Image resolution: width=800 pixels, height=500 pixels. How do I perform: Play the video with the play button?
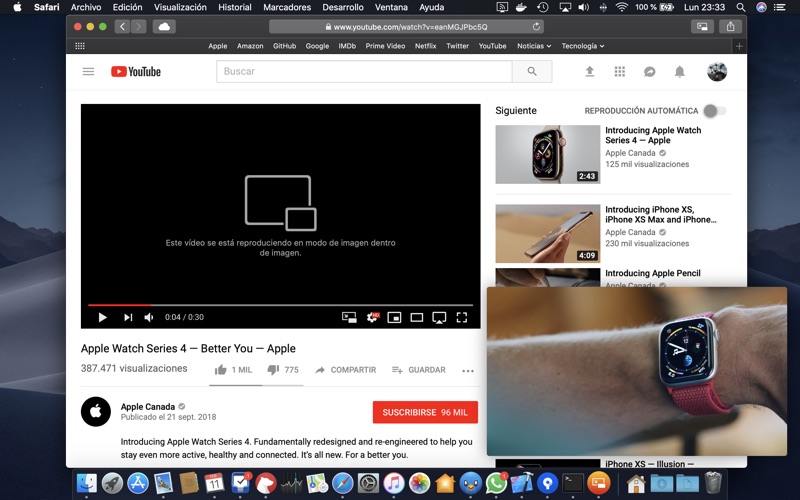pyautogui.click(x=103, y=317)
